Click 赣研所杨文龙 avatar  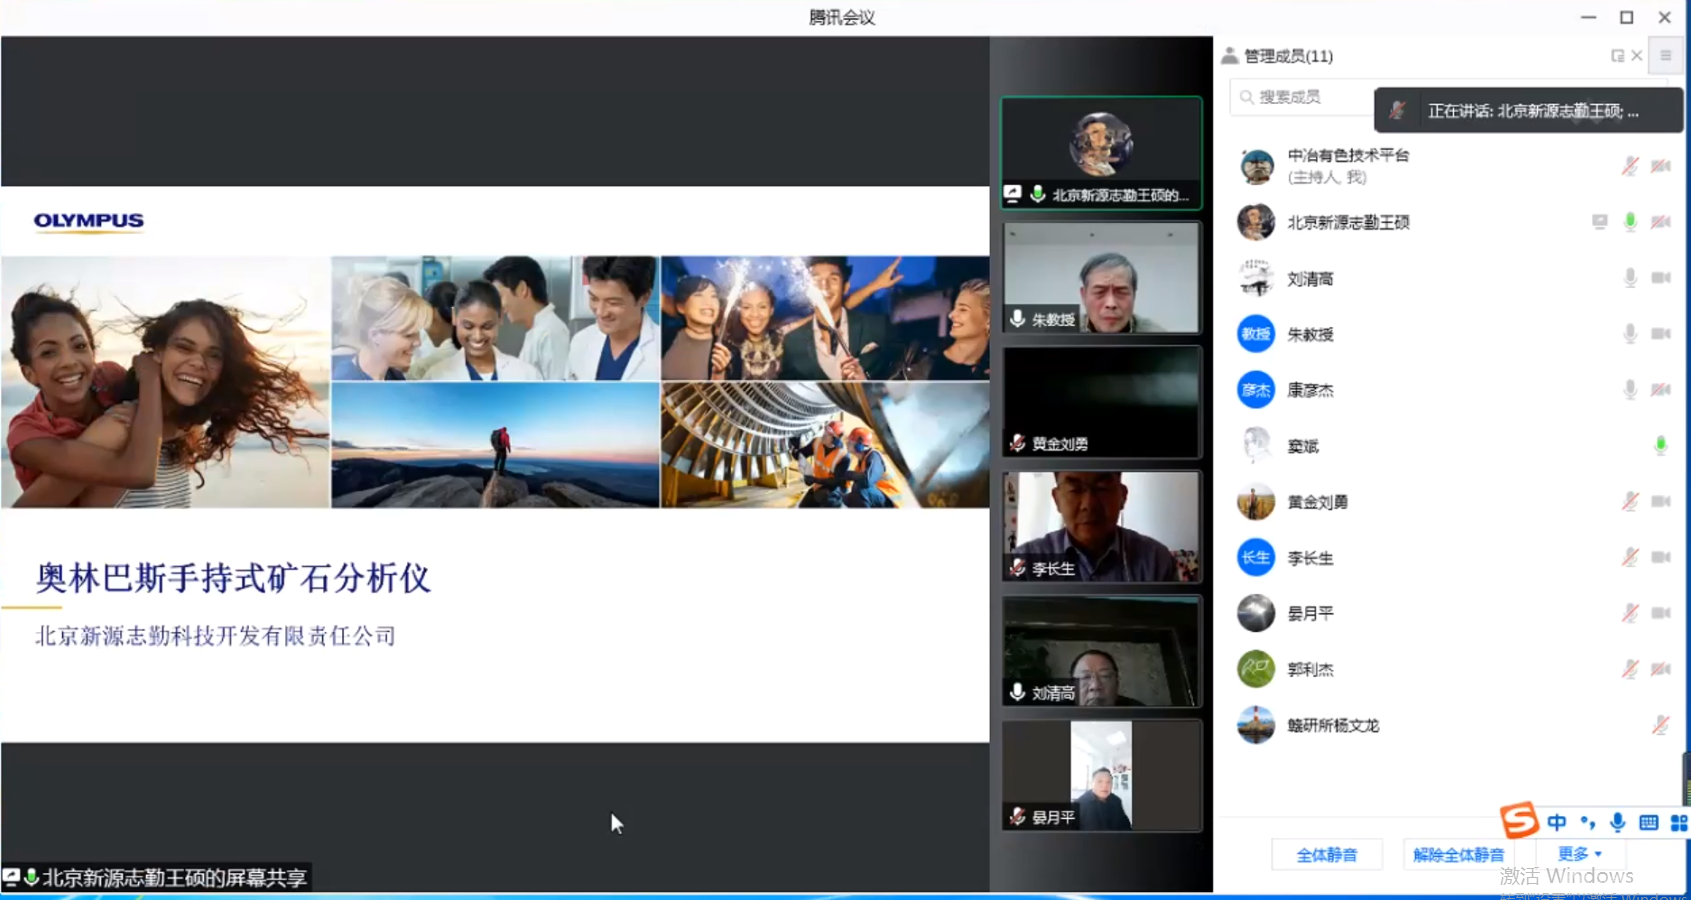click(1256, 725)
